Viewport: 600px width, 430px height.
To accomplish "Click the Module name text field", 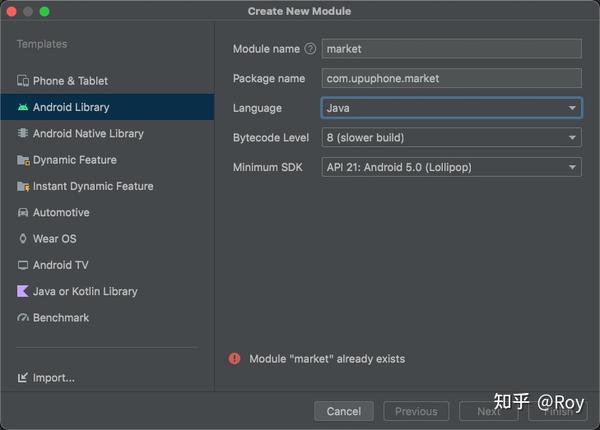I will [452, 49].
